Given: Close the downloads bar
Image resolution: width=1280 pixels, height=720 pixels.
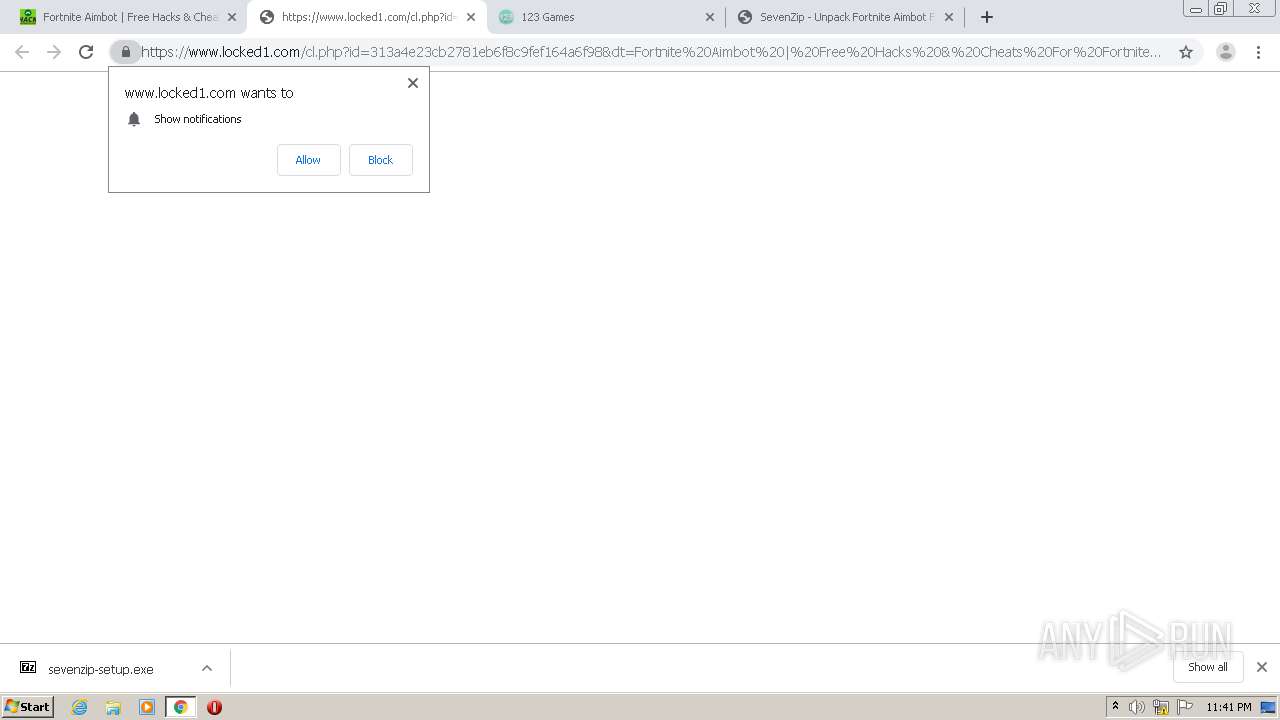Looking at the screenshot, I should 1262,667.
